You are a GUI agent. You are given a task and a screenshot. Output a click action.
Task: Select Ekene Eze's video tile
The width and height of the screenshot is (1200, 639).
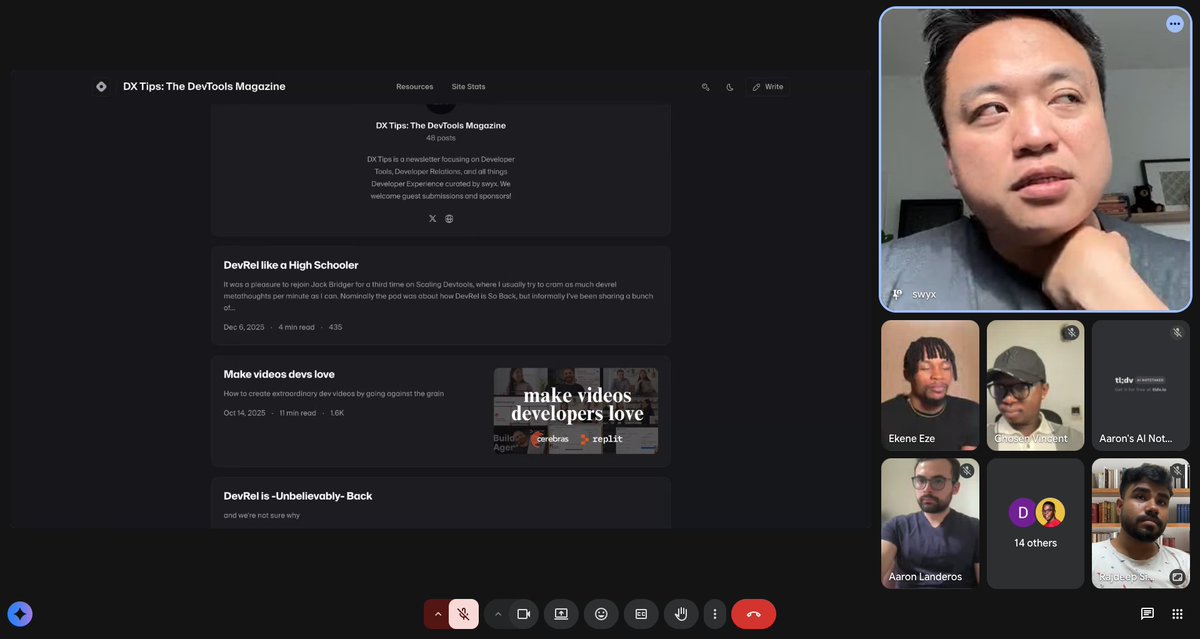[x=930, y=385]
